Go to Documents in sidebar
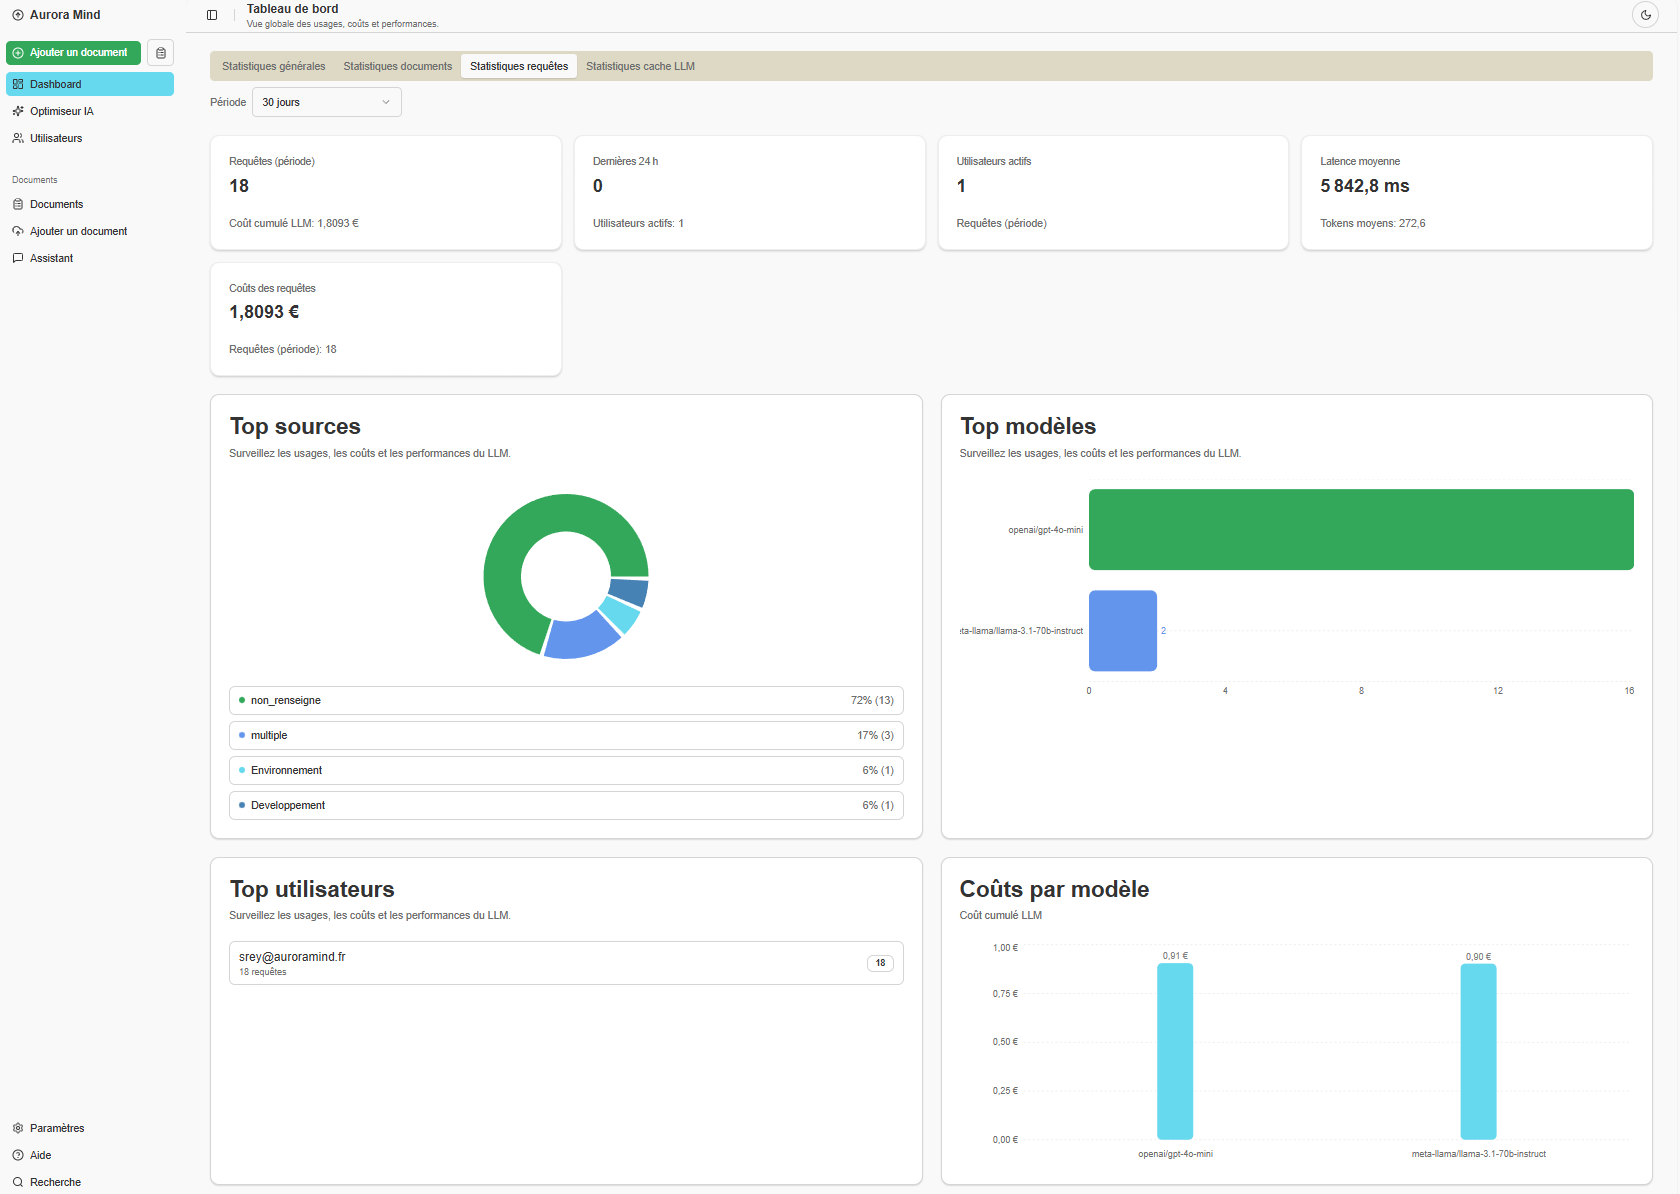The image size is (1680, 1194). (56, 204)
